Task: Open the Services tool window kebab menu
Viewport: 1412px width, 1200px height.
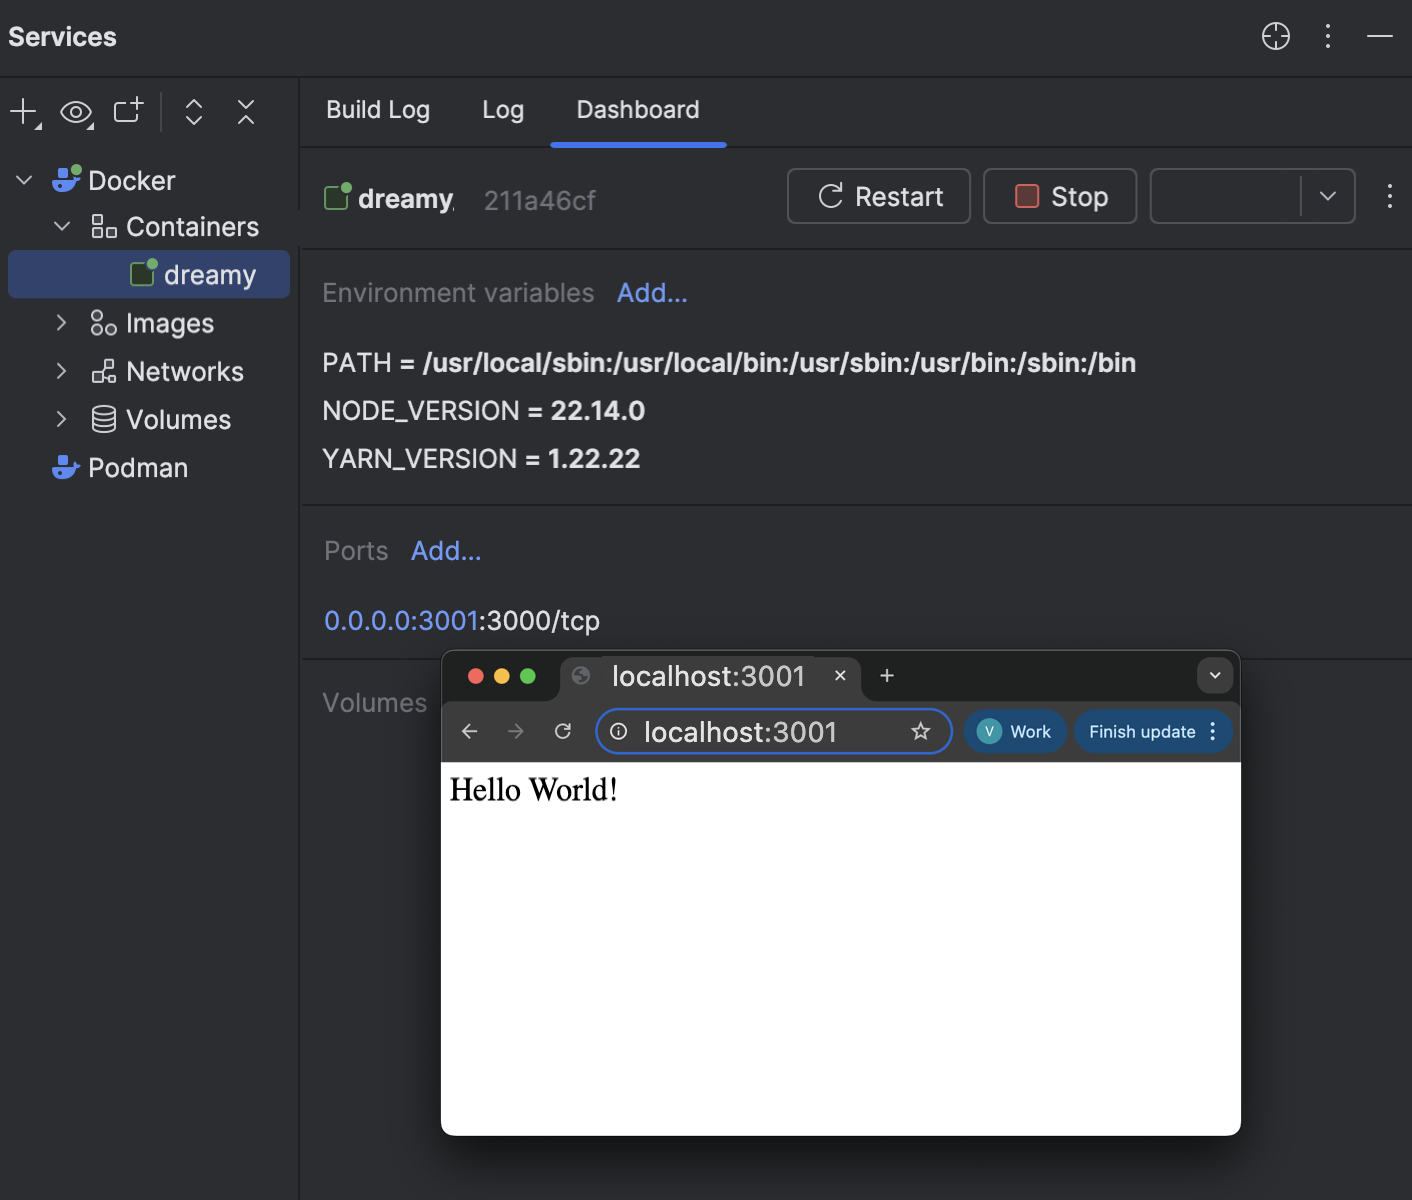Action: coord(1328,36)
